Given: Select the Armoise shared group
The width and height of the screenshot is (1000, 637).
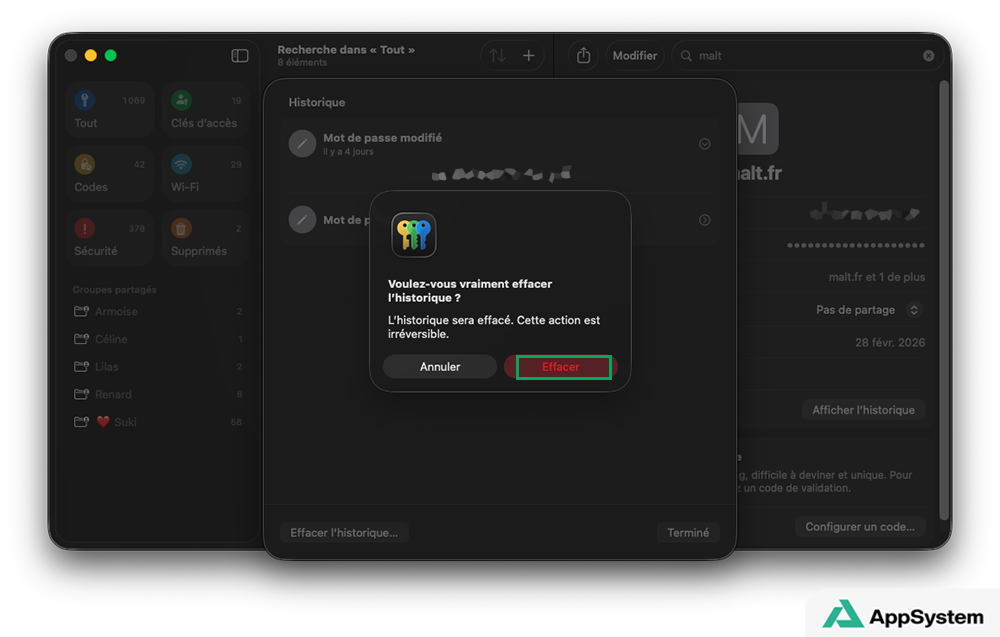Looking at the screenshot, I should point(116,311).
